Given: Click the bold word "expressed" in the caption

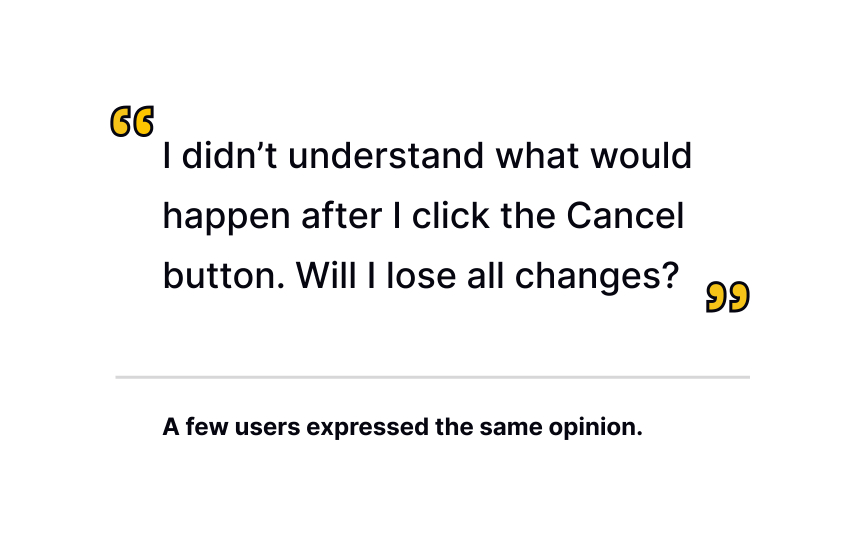Looking at the screenshot, I should (x=368, y=428).
